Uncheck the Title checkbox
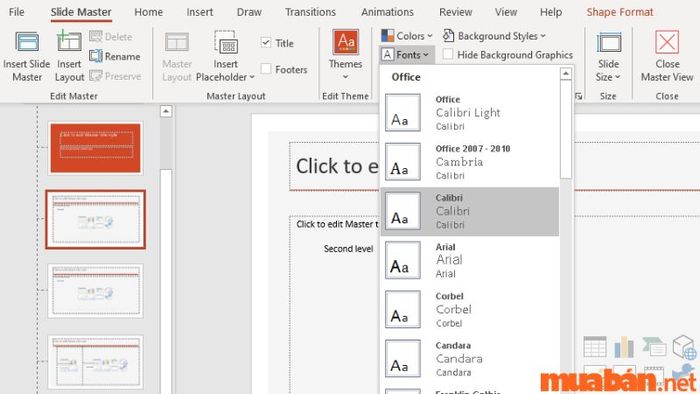Screen dimensions: 700x394 click(x=266, y=43)
